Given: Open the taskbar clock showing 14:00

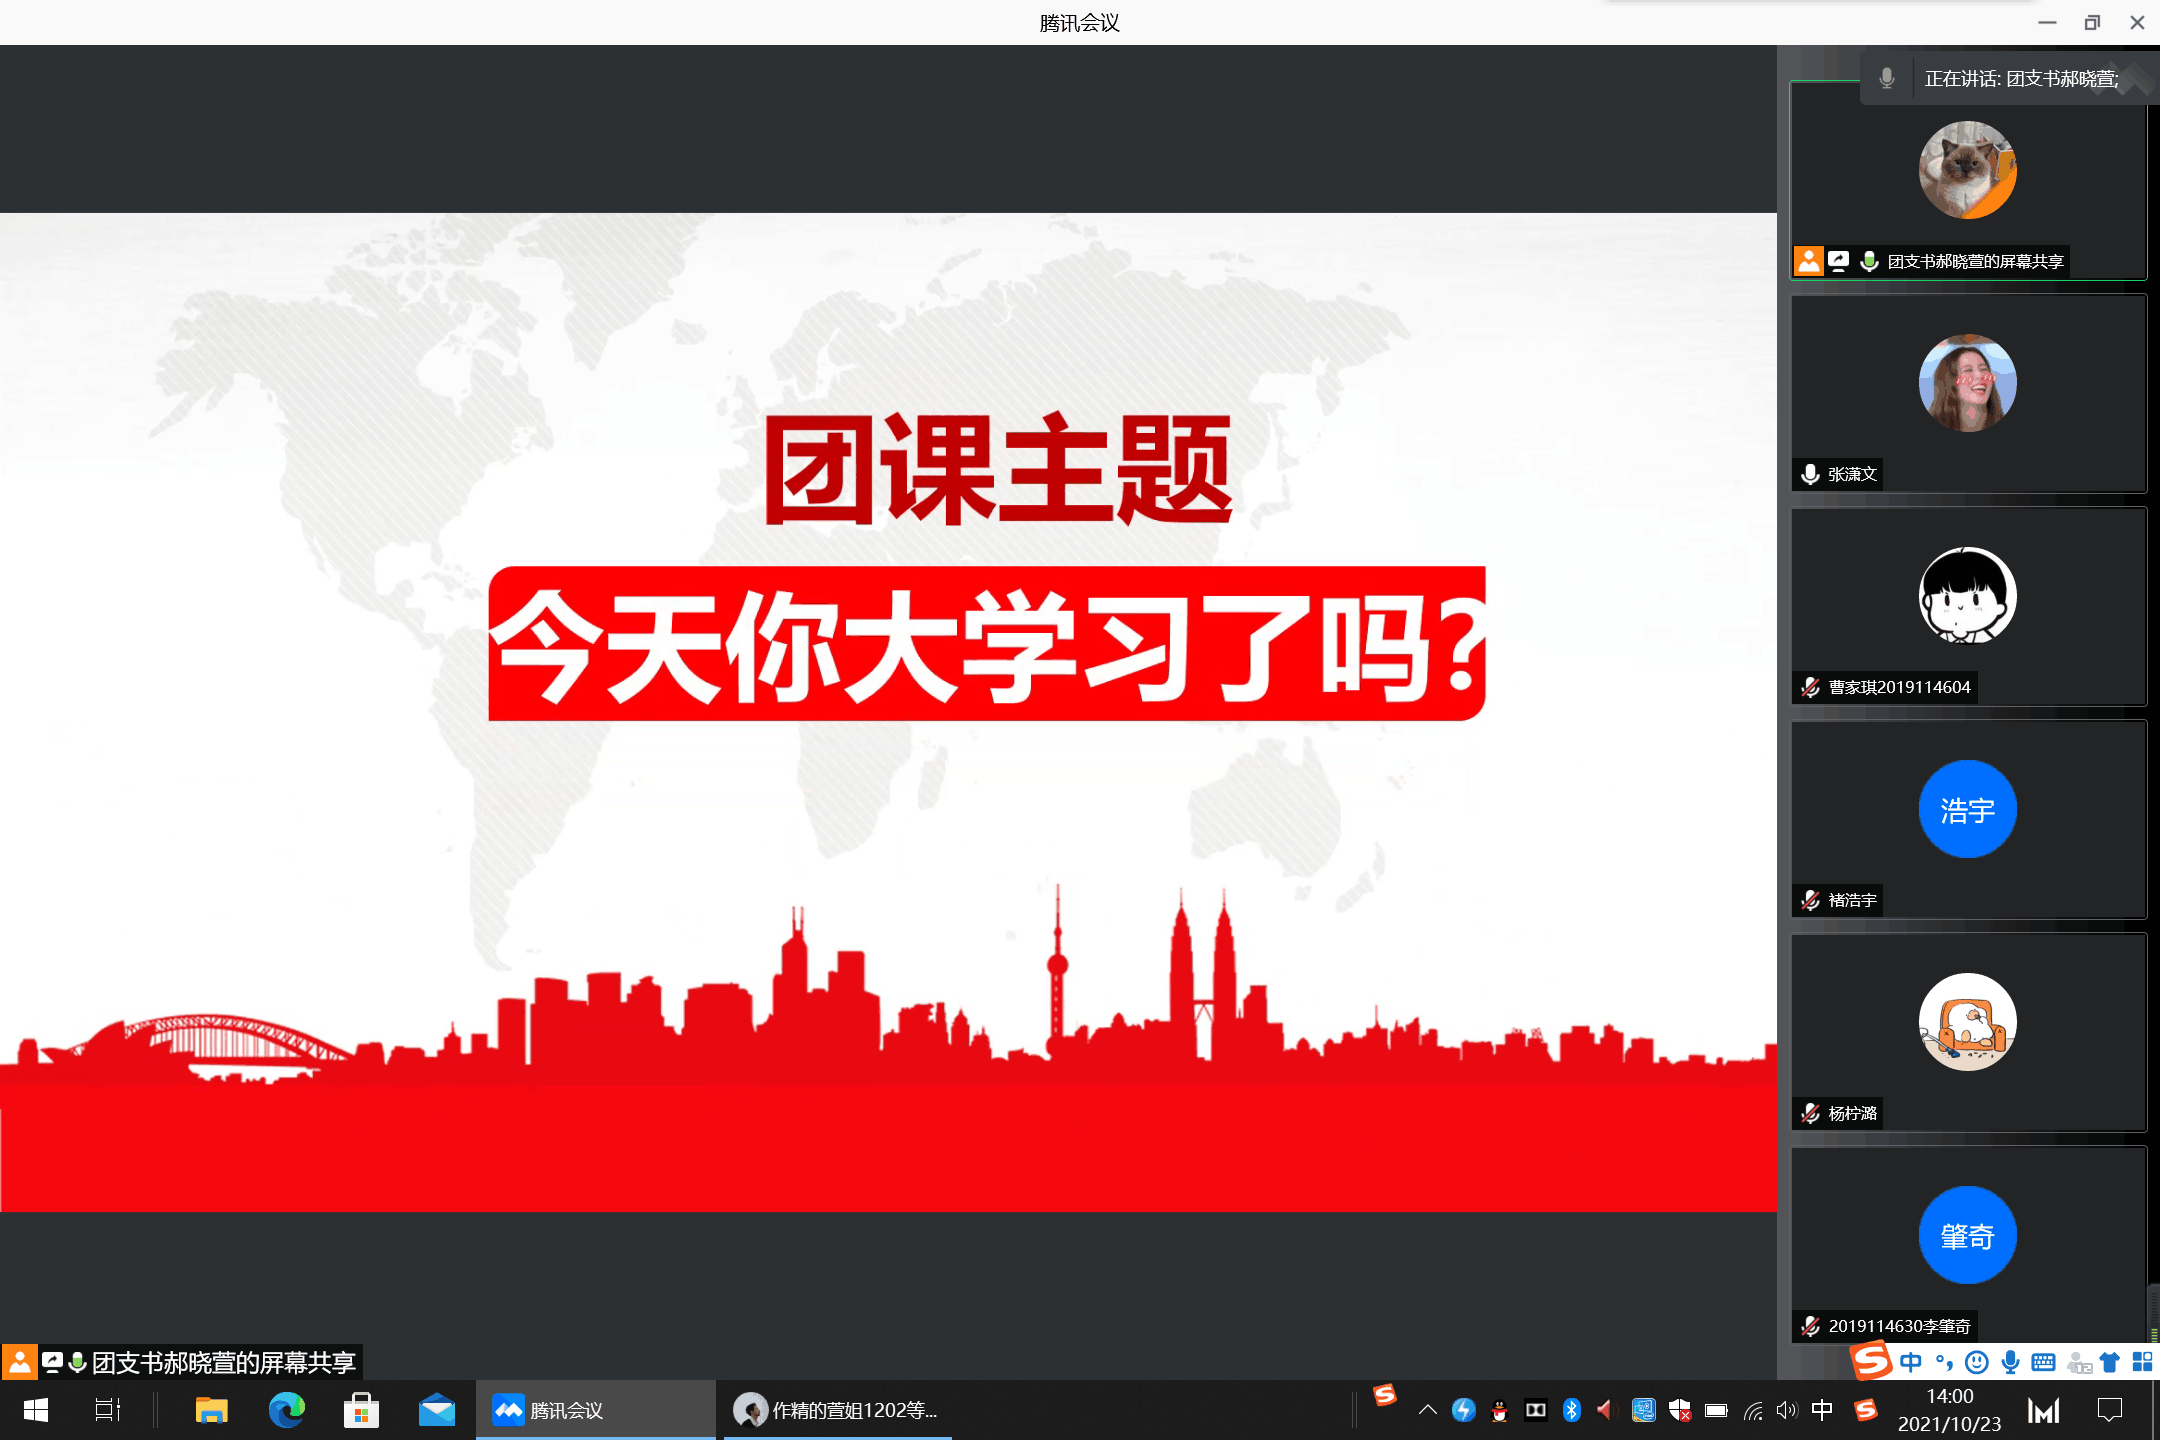Looking at the screenshot, I should (x=1949, y=1410).
